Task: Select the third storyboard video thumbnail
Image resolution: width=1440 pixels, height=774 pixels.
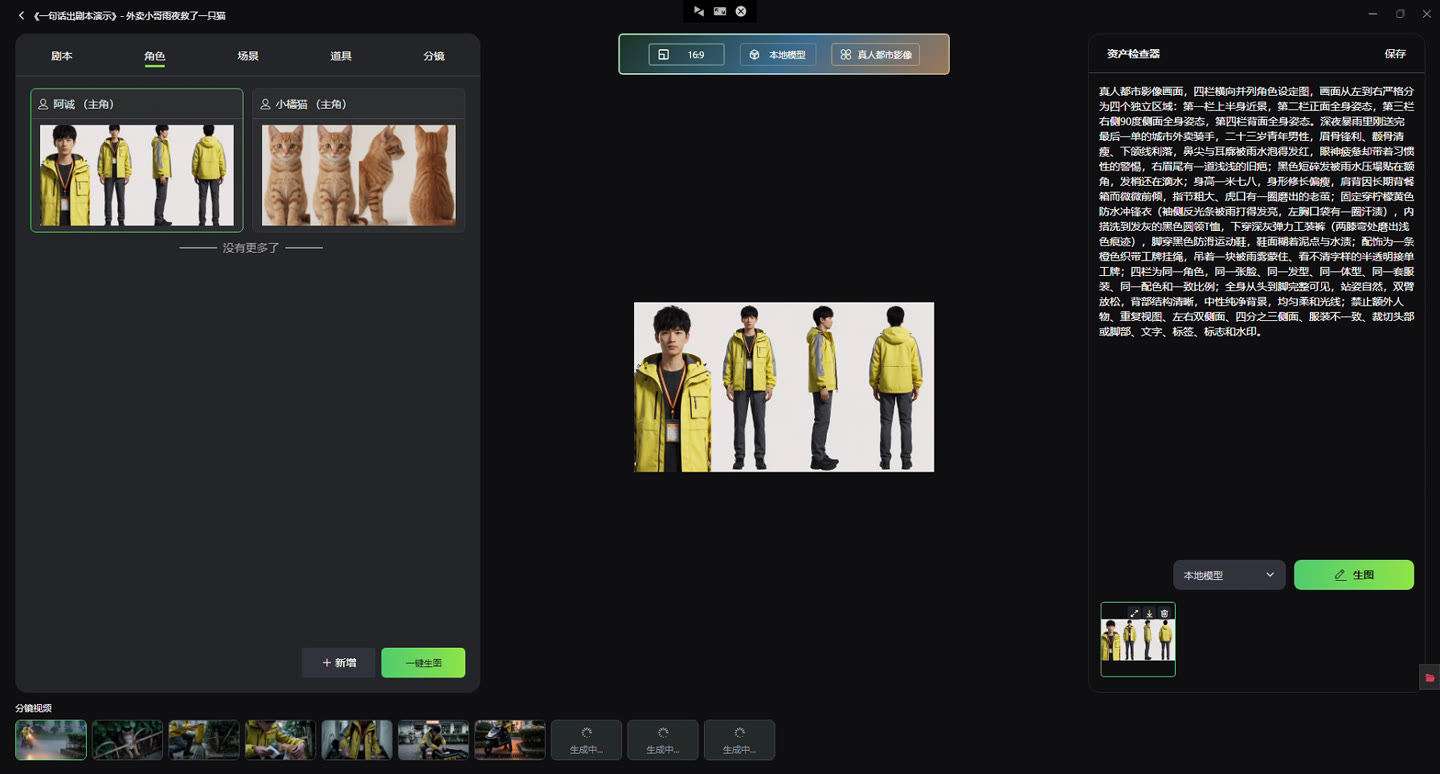Action: click(x=204, y=740)
